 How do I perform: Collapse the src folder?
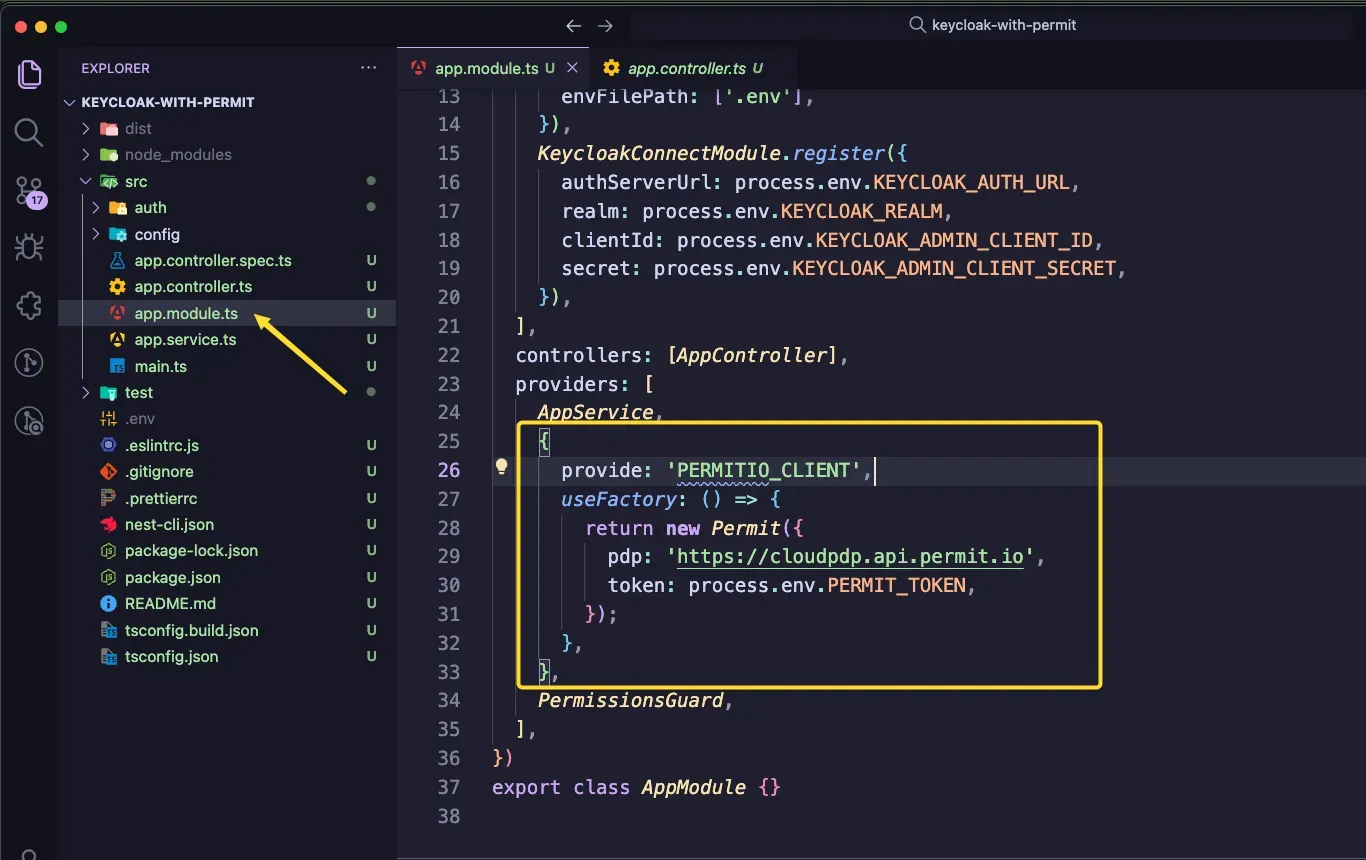pyautogui.click(x=136, y=181)
